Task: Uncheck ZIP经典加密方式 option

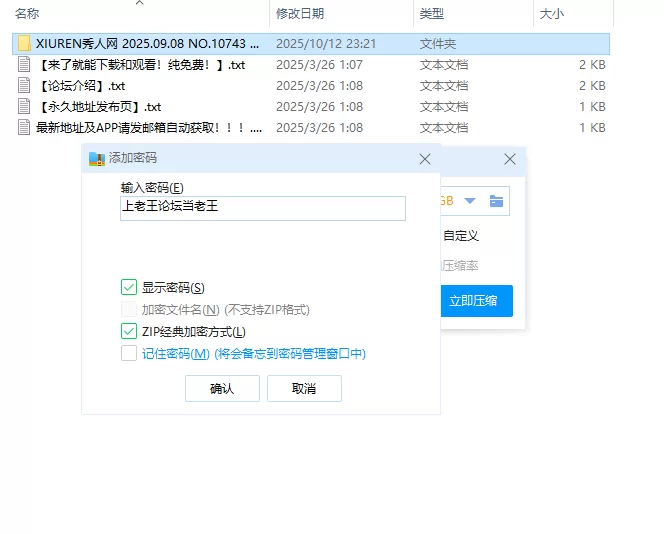Action: click(129, 331)
